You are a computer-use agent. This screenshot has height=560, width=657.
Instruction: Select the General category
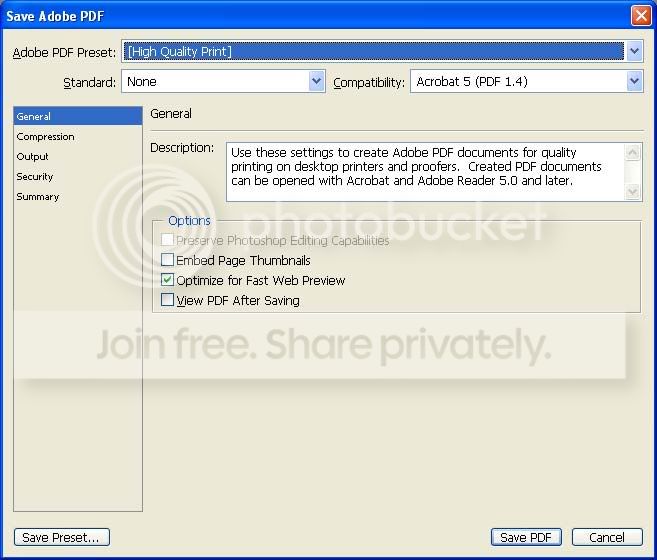[78, 116]
